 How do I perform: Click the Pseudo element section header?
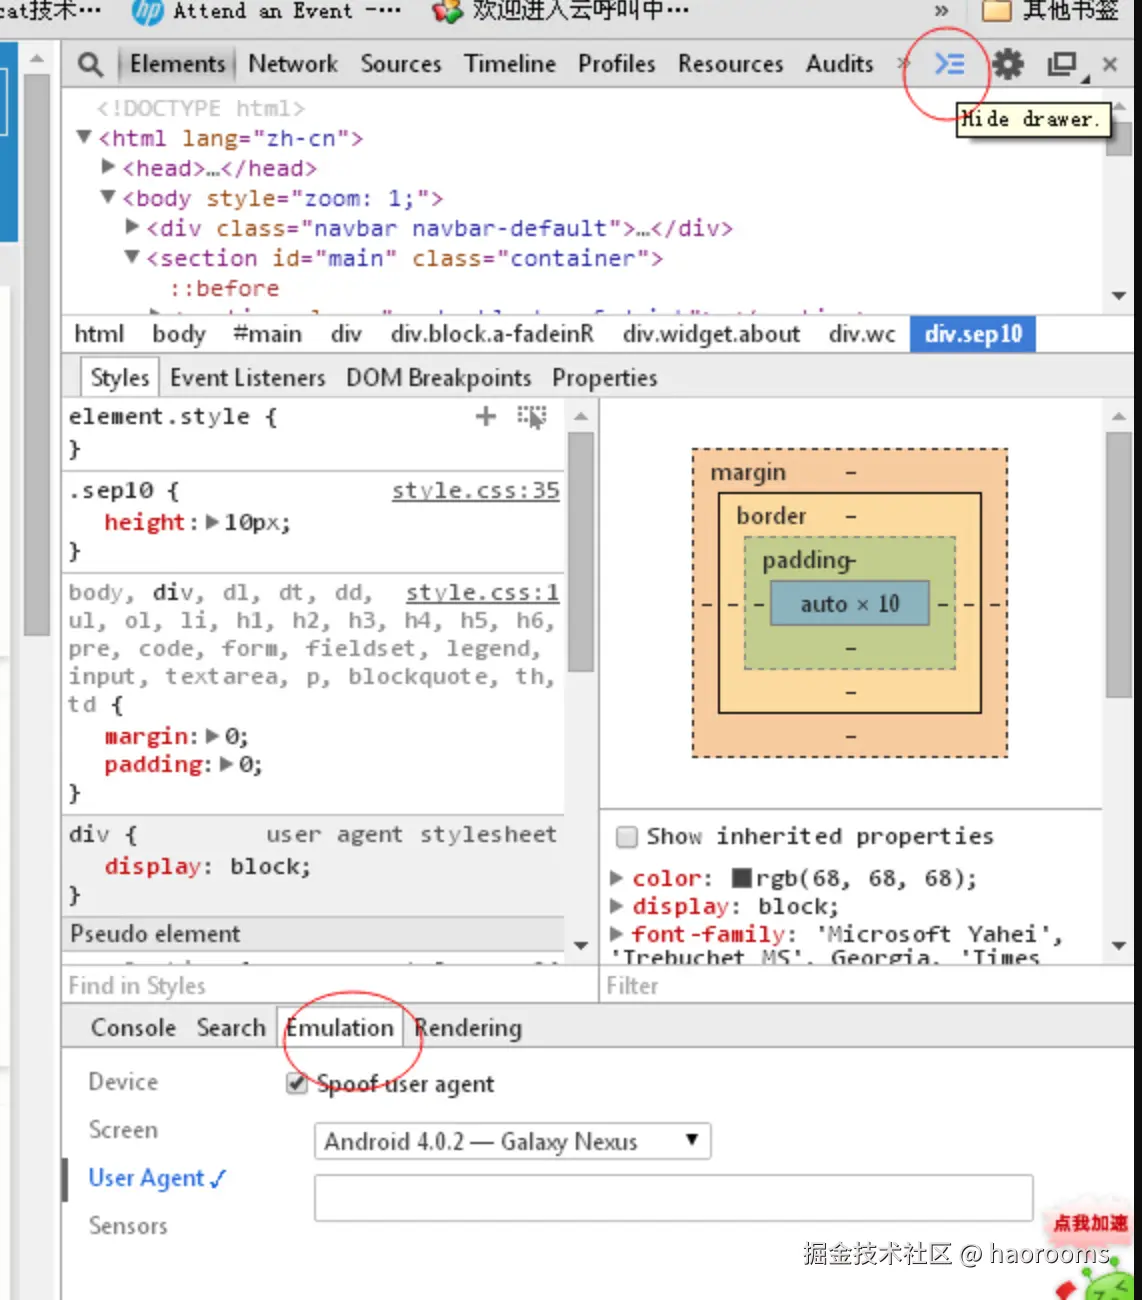315,934
